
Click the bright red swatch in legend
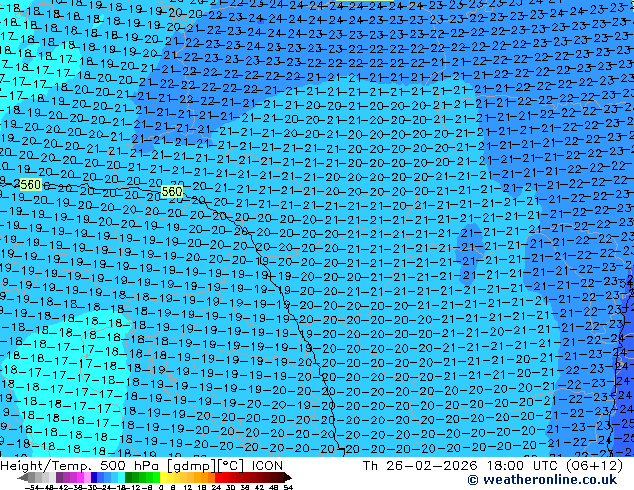pos(218,477)
